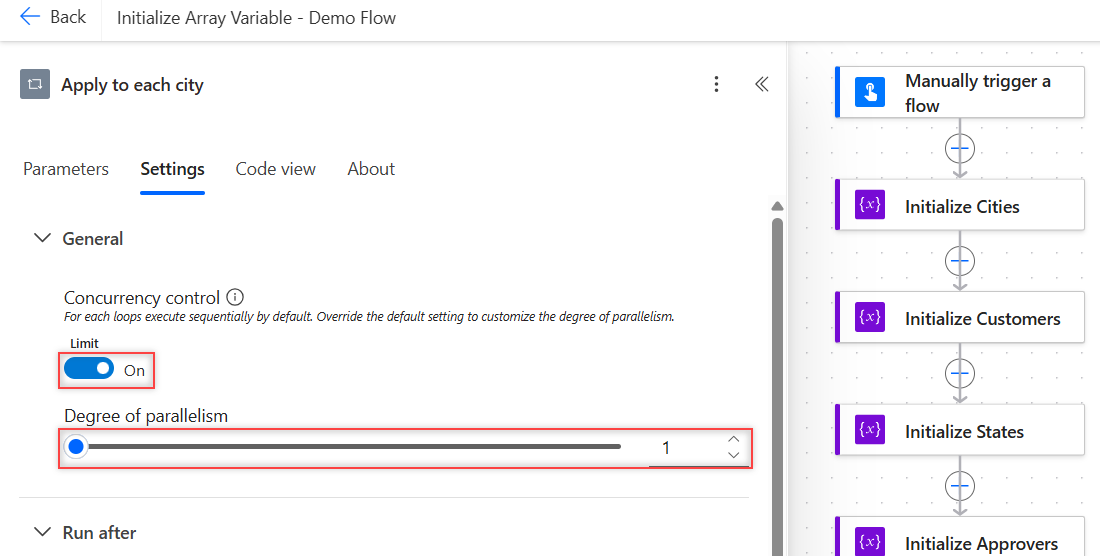Insert step below Manually trigger a flow
Screen dimensions: 1100x556
pos(960,148)
